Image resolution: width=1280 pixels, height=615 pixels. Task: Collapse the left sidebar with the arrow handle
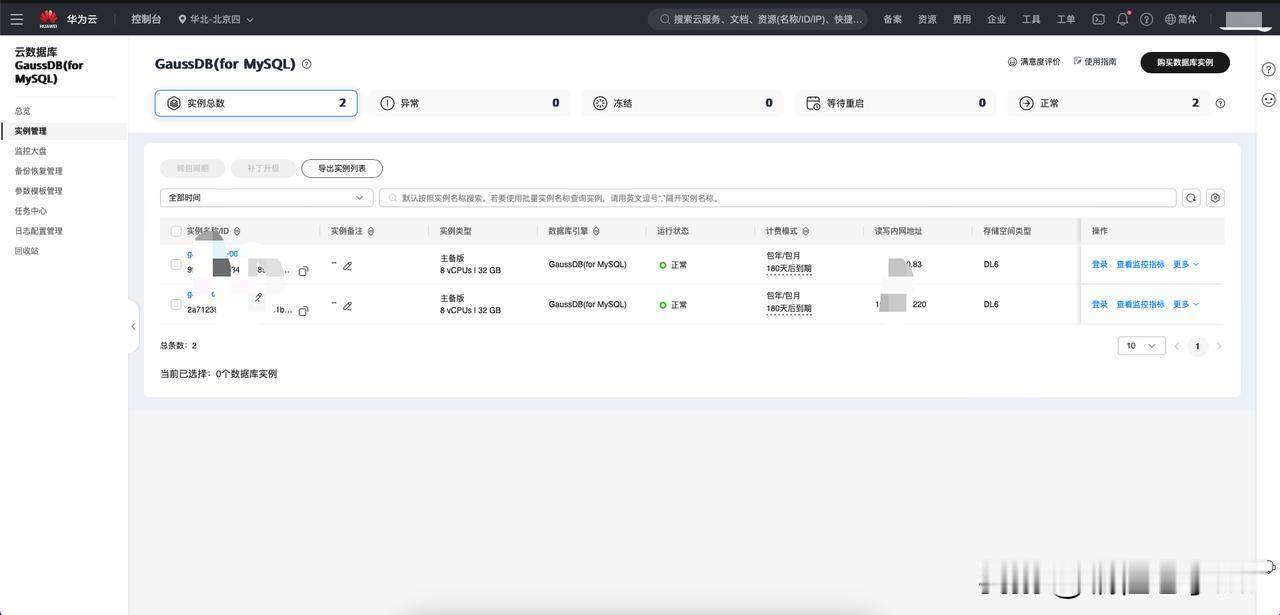pyautogui.click(x=133, y=326)
